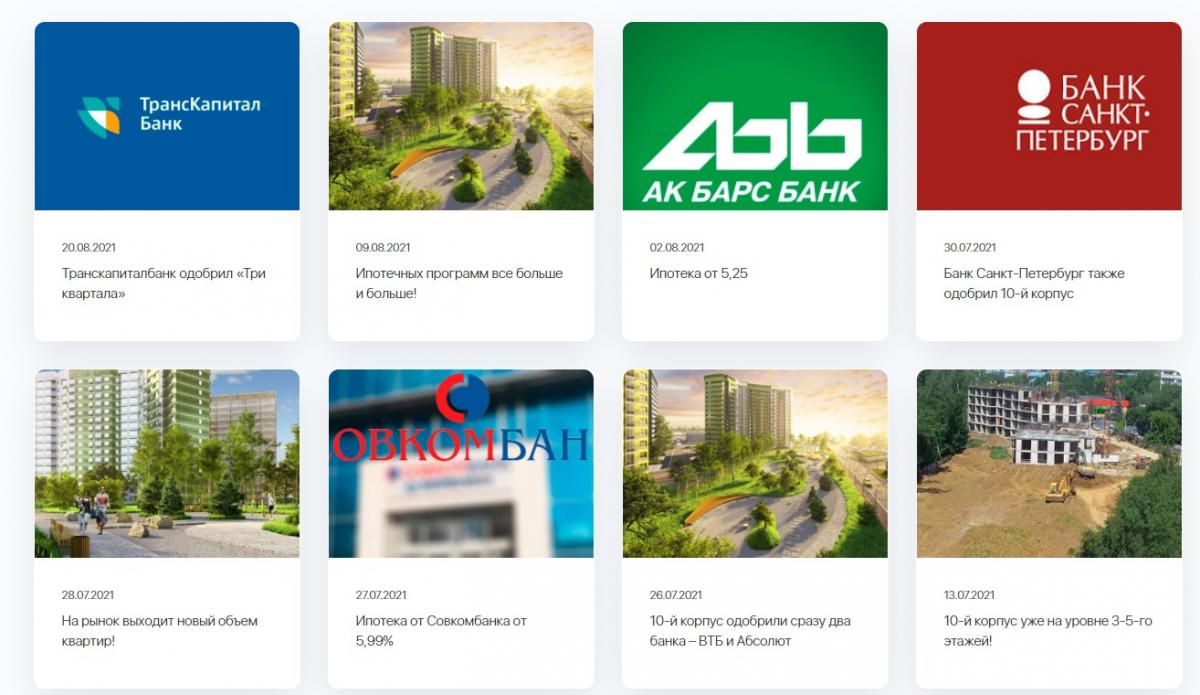The width and height of the screenshot is (1200, 695).
Task: Click the Ак Барс Банк logo image
Action: [x=755, y=116]
